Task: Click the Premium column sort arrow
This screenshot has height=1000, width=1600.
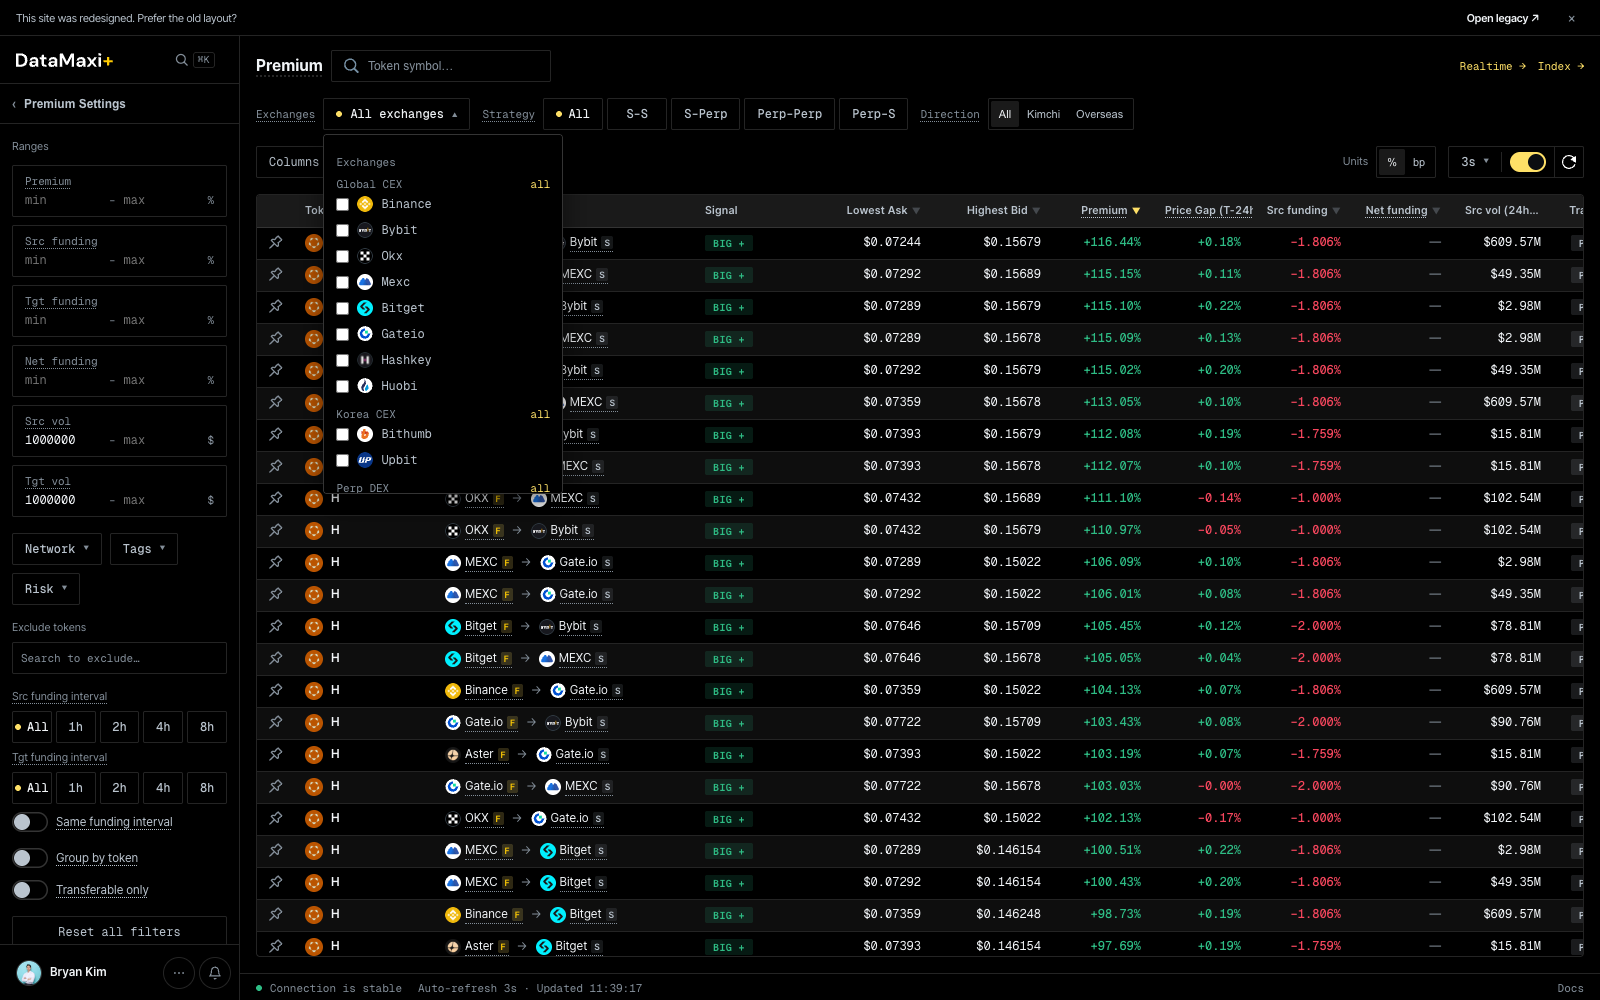Action: point(1136,211)
